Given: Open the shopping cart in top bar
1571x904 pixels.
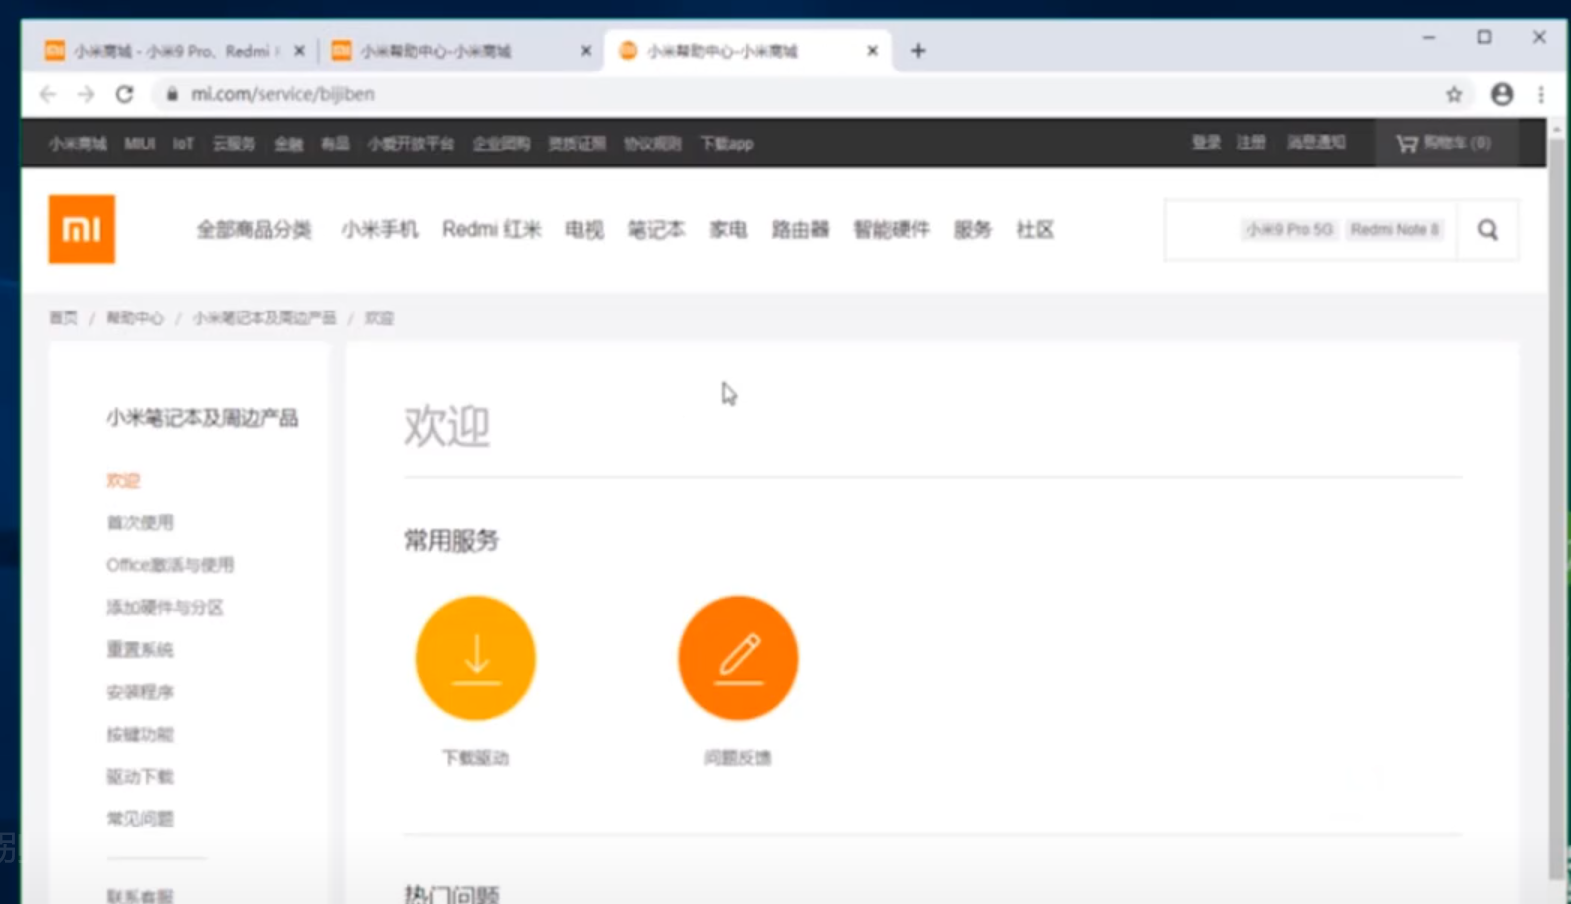Looking at the screenshot, I should (1443, 143).
